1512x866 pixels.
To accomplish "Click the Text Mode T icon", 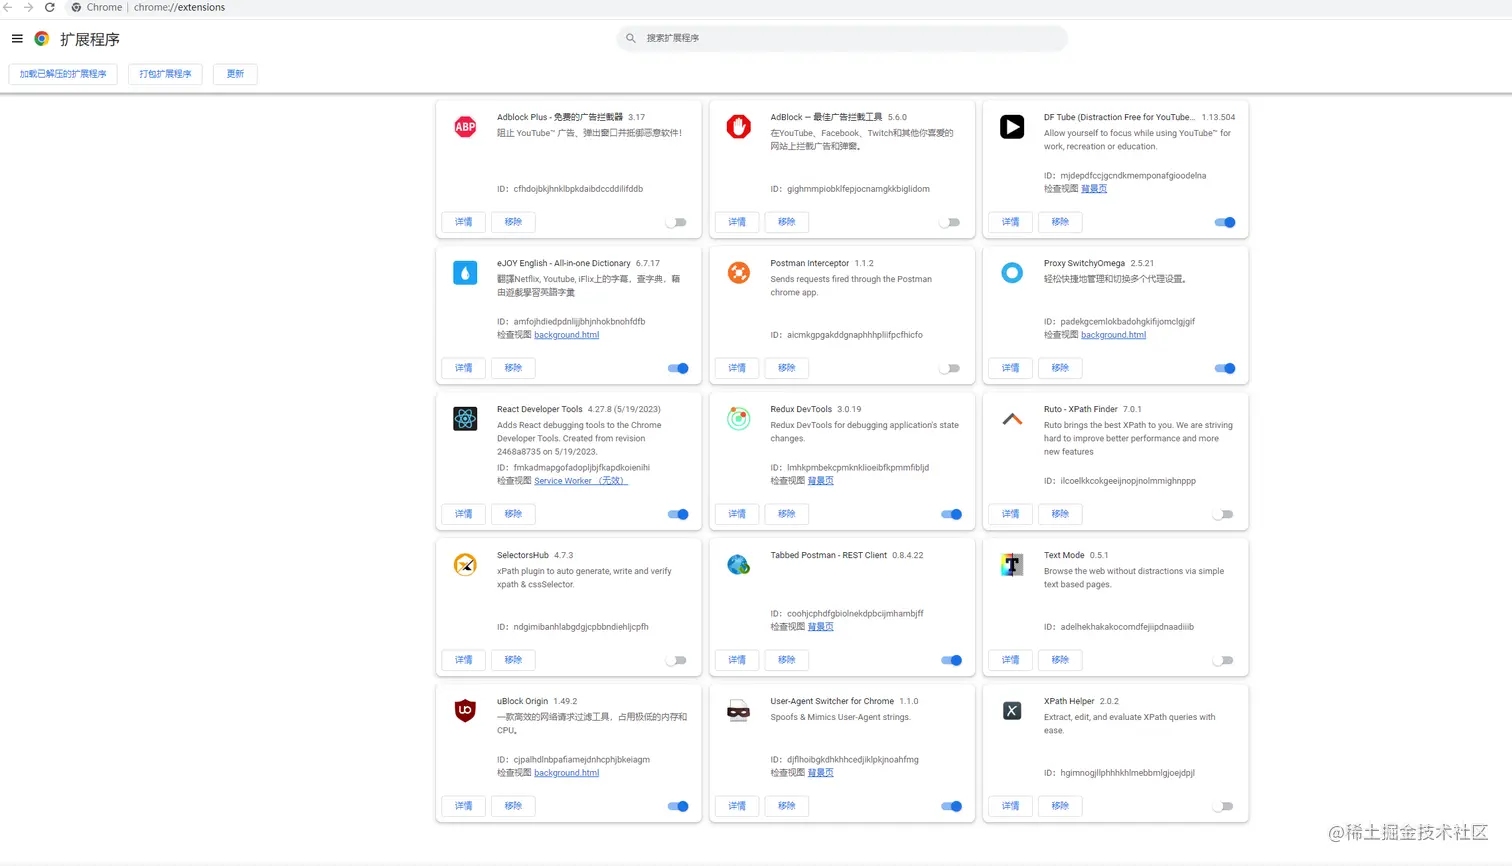I will [x=1012, y=565].
